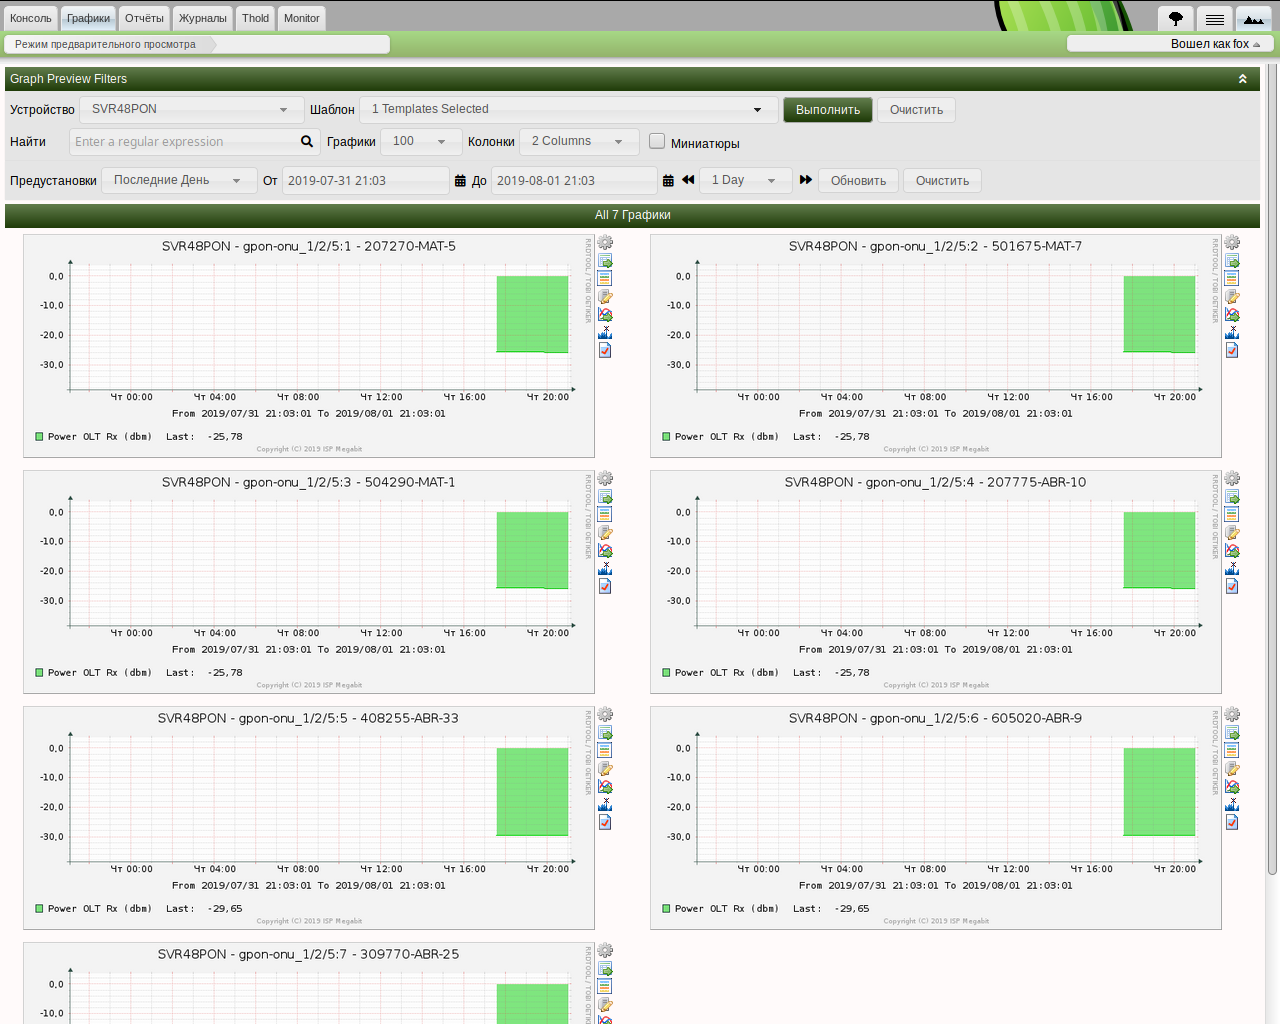
Task: Open the Thold tab
Action: (256, 18)
